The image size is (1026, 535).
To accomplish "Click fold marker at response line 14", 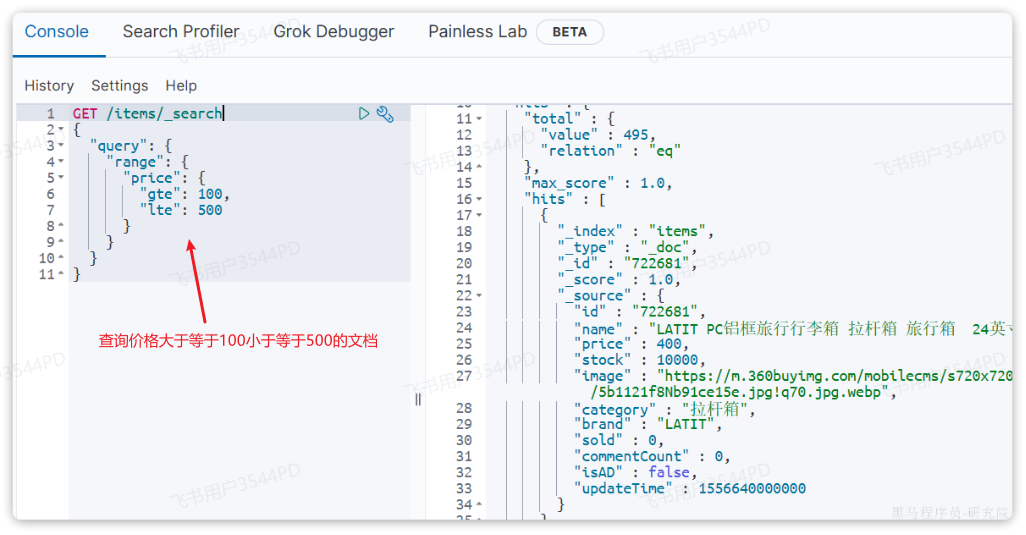I will [x=479, y=167].
